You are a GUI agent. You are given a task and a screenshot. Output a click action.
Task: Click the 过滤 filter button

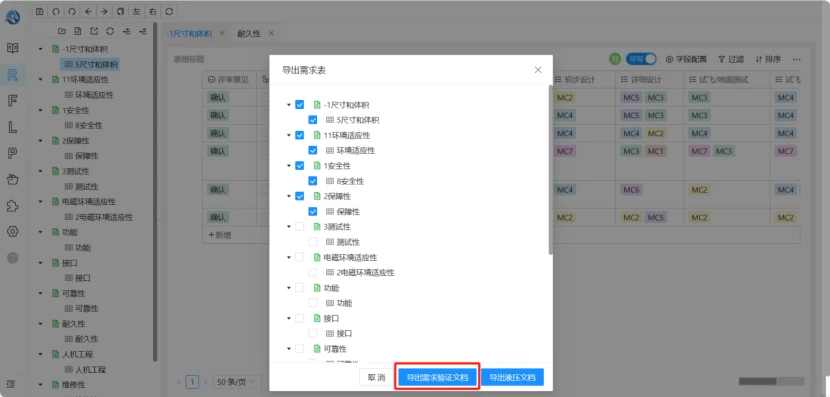731,59
